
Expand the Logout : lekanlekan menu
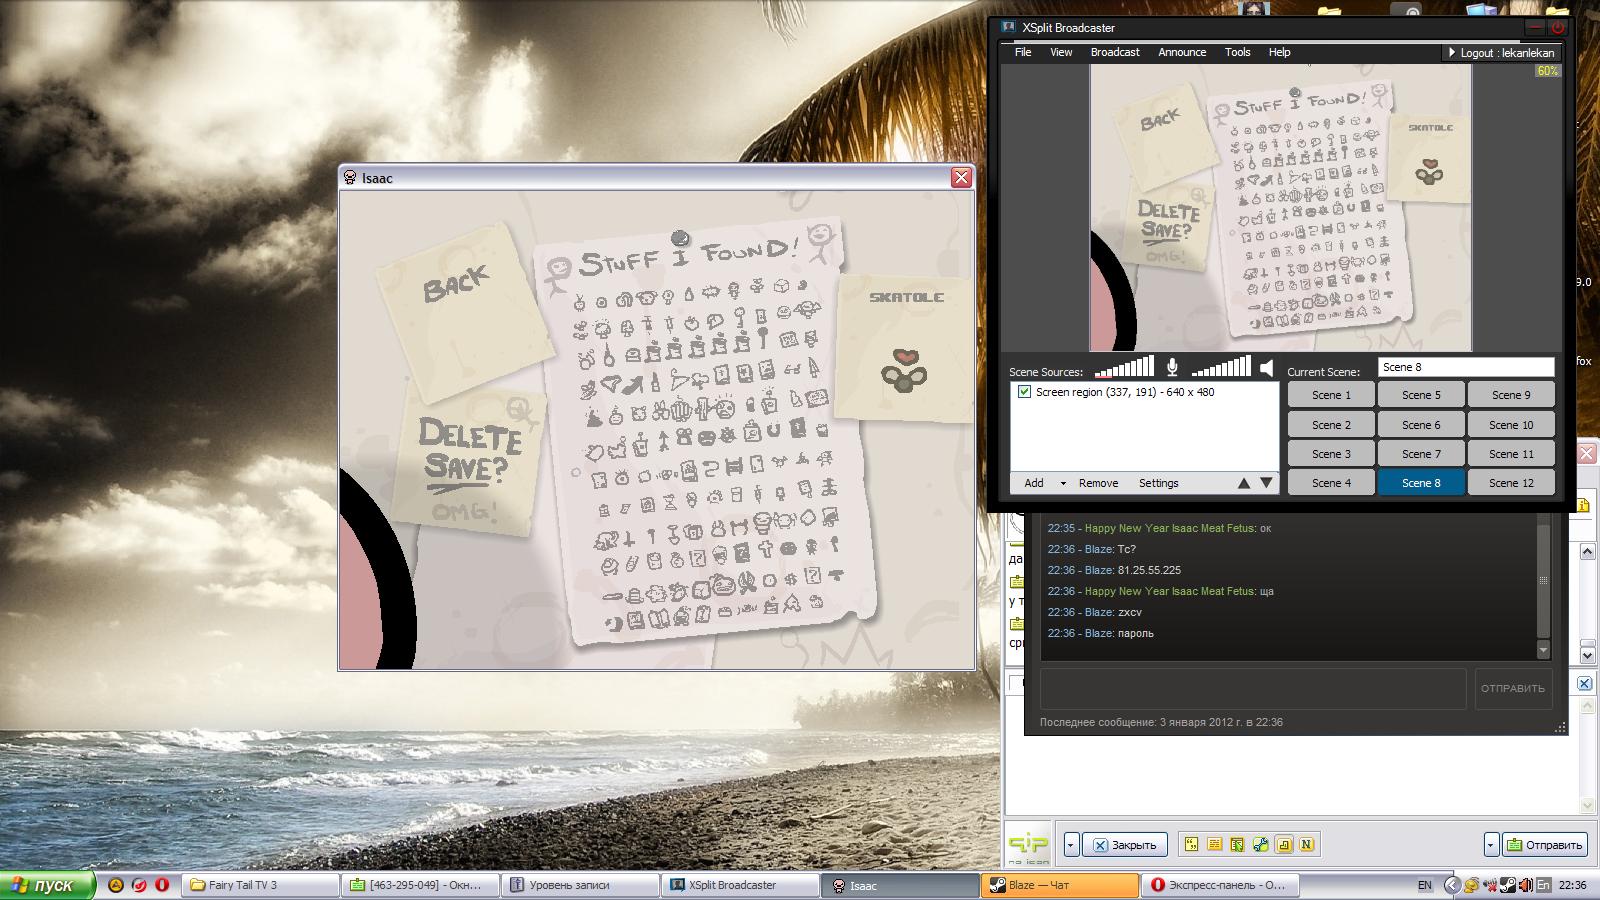point(1501,53)
